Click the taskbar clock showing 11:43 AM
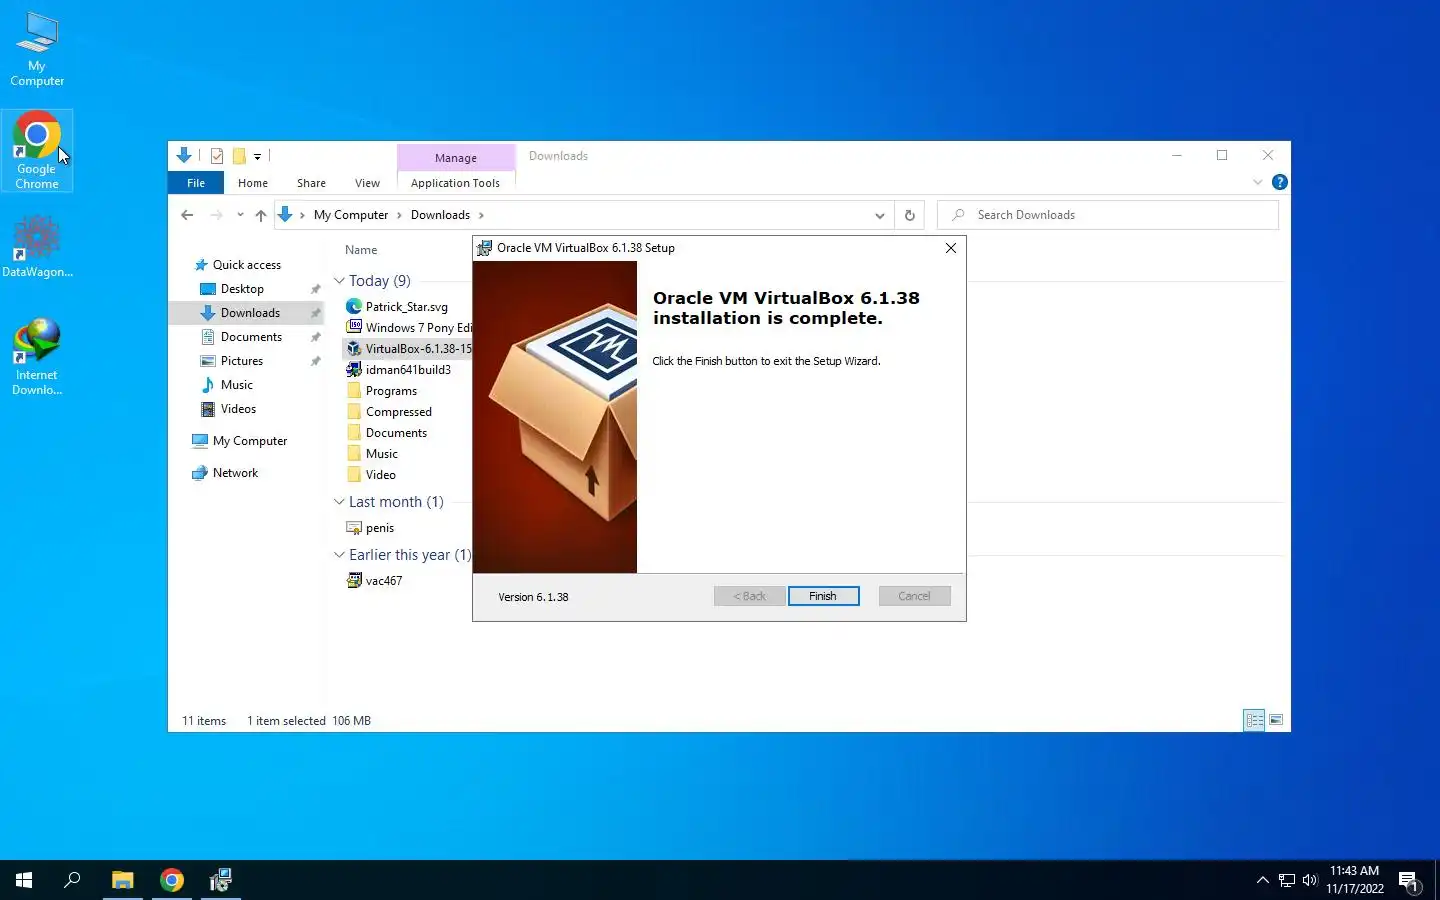The height and width of the screenshot is (900, 1440). click(x=1355, y=880)
